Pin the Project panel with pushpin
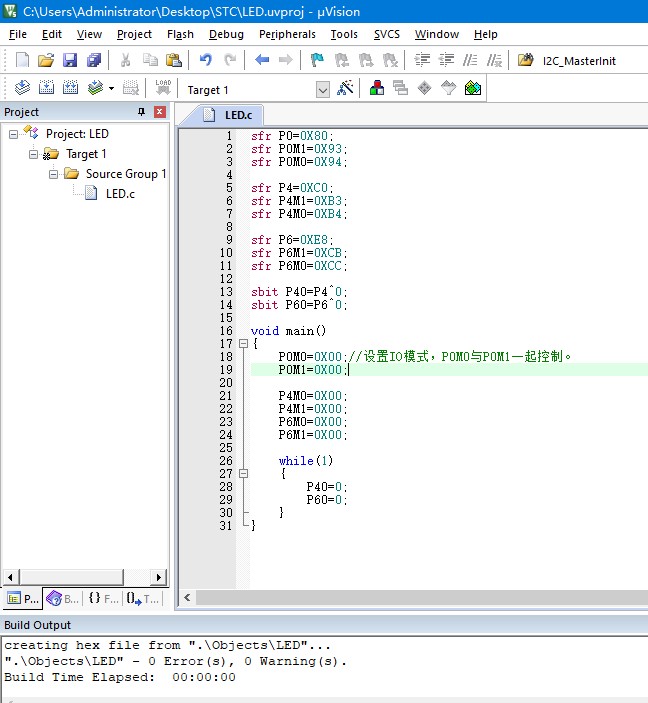The image size is (648, 703). [141, 112]
